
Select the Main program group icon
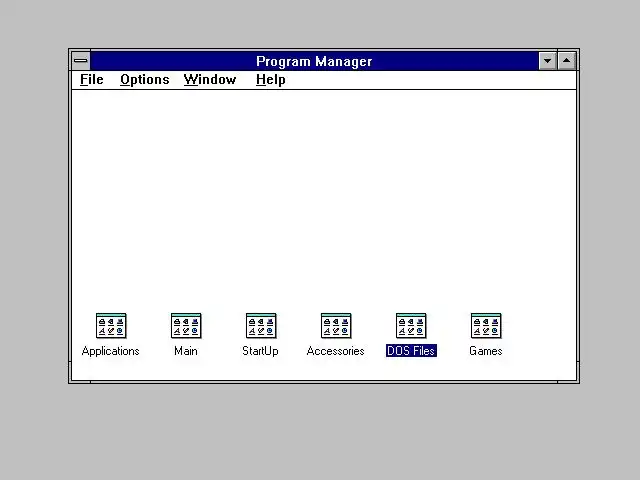click(x=186, y=326)
